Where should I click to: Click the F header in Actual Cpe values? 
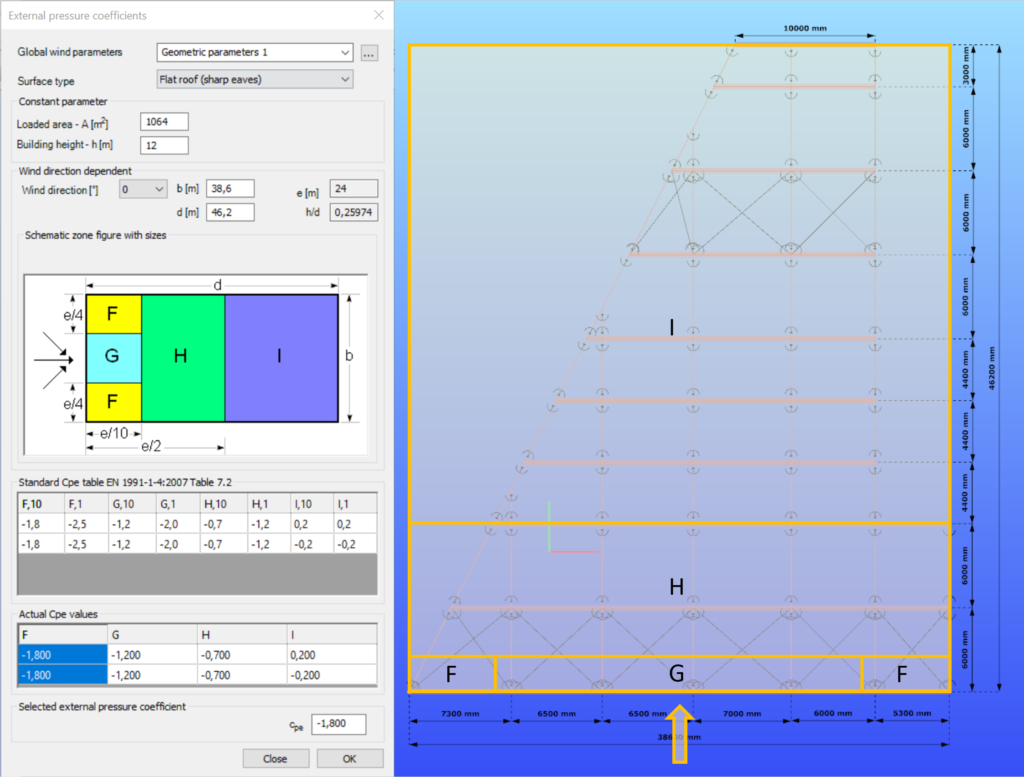[63, 635]
